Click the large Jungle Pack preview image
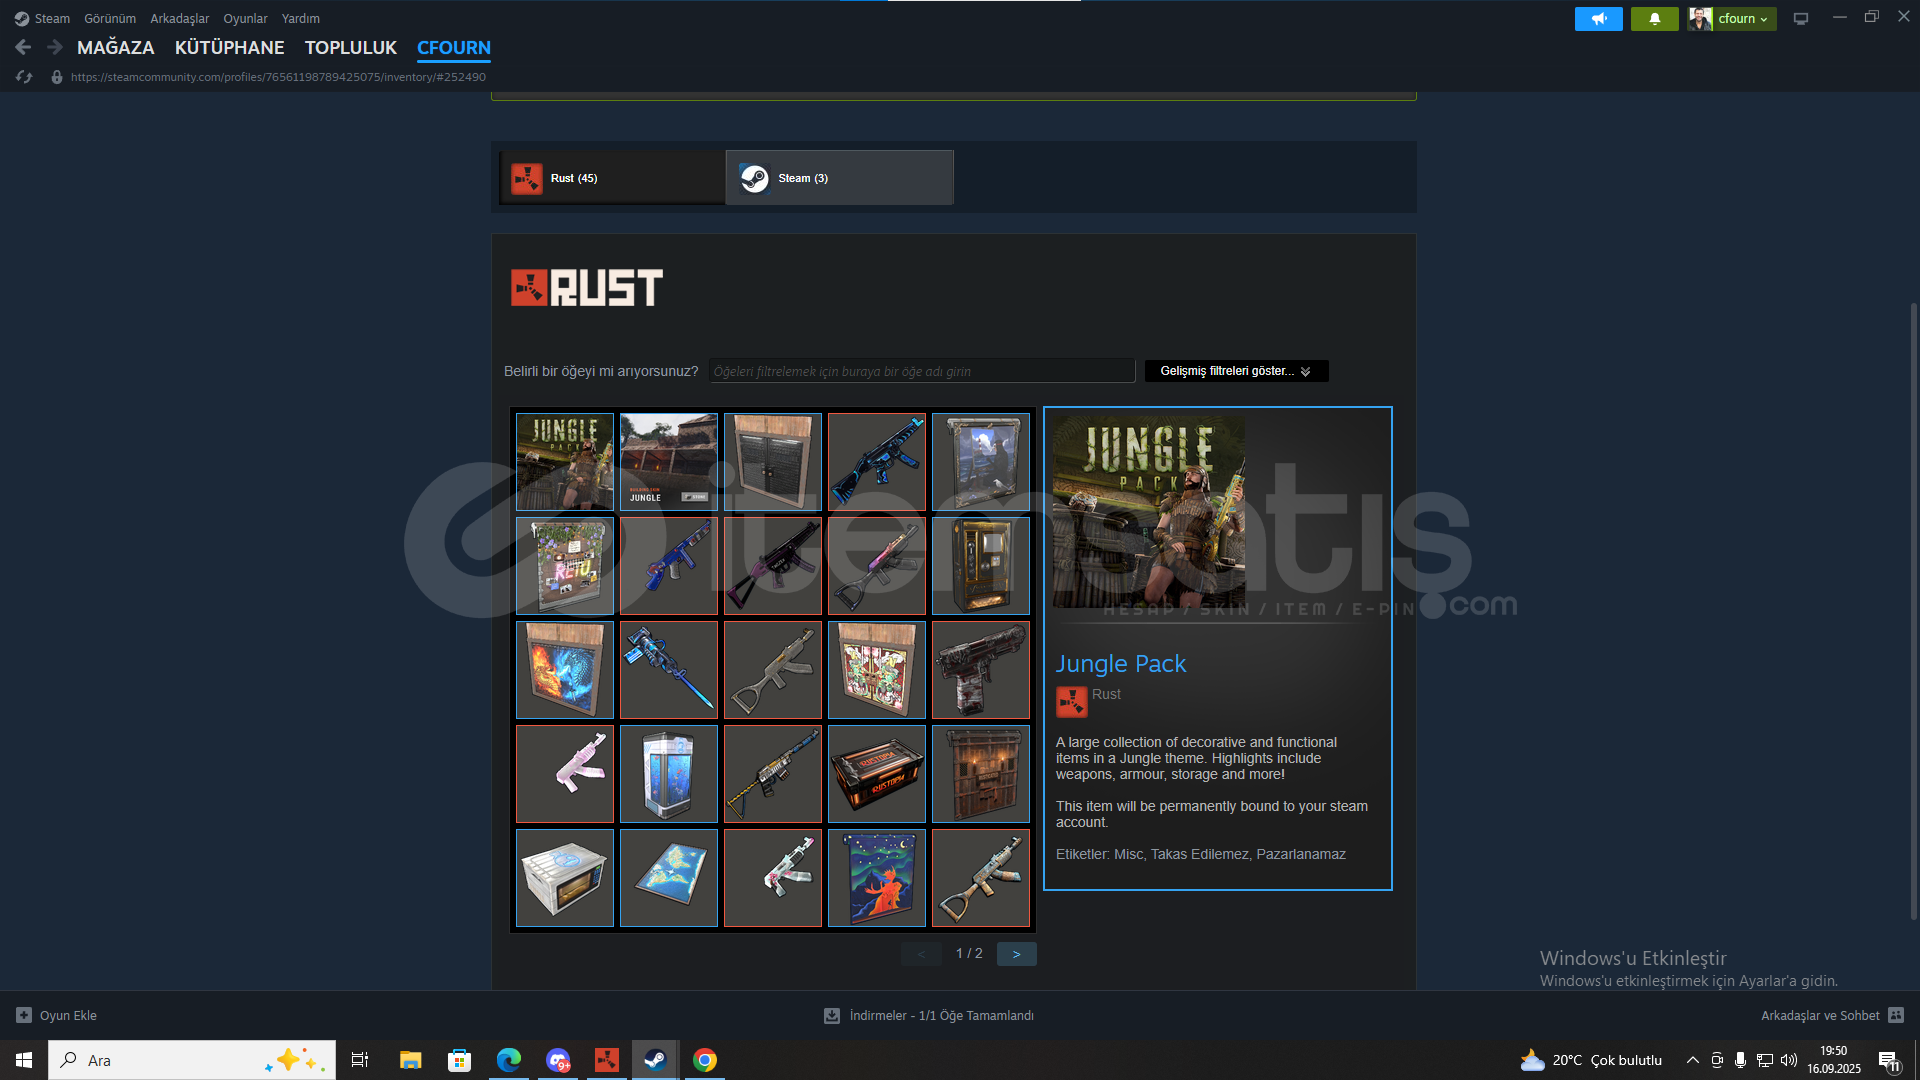The height and width of the screenshot is (1080, 1920). [1149, 512]
